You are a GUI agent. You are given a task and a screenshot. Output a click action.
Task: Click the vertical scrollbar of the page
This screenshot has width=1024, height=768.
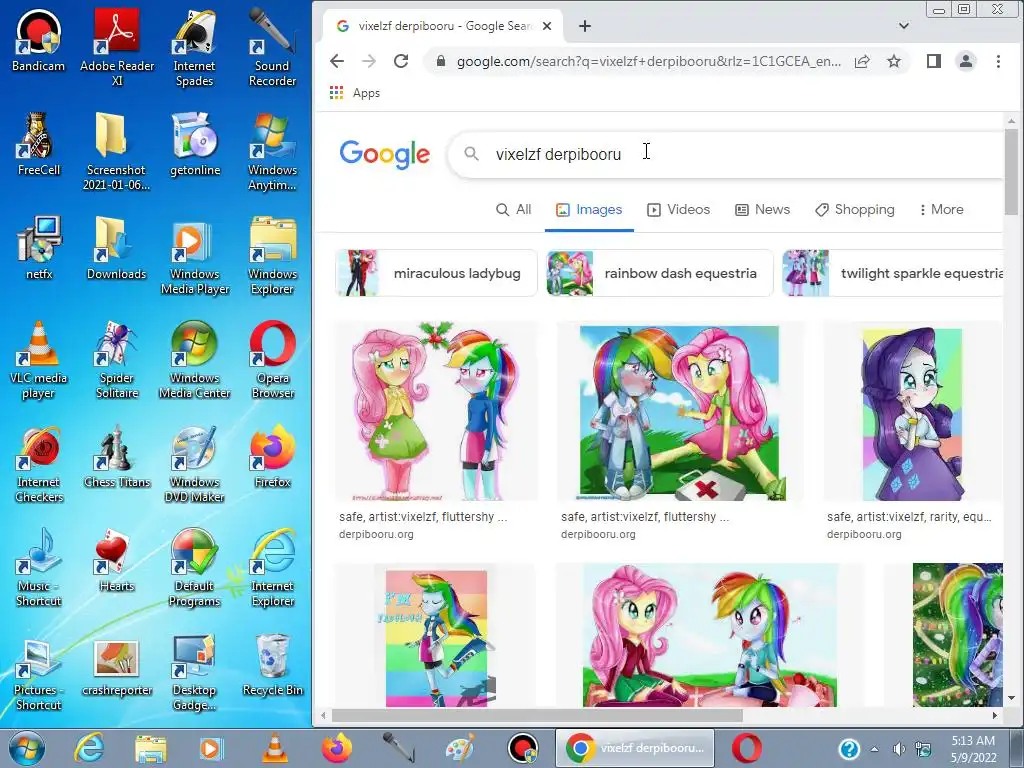point(1011,172)
